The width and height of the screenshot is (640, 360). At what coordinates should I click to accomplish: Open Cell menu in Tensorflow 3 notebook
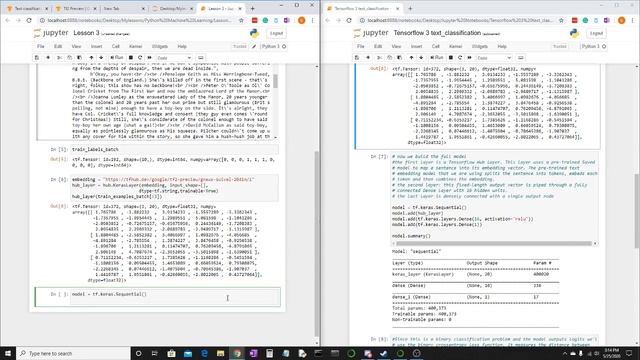click(x=436, y=47)
